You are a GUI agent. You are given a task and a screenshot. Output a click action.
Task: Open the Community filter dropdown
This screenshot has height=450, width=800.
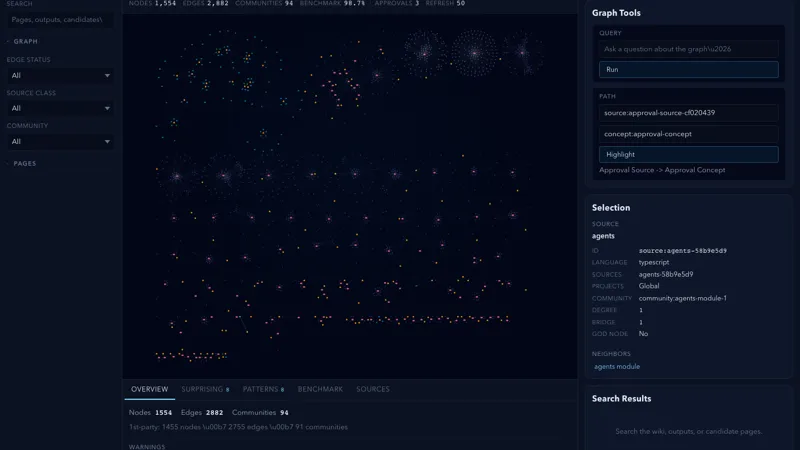60,141
